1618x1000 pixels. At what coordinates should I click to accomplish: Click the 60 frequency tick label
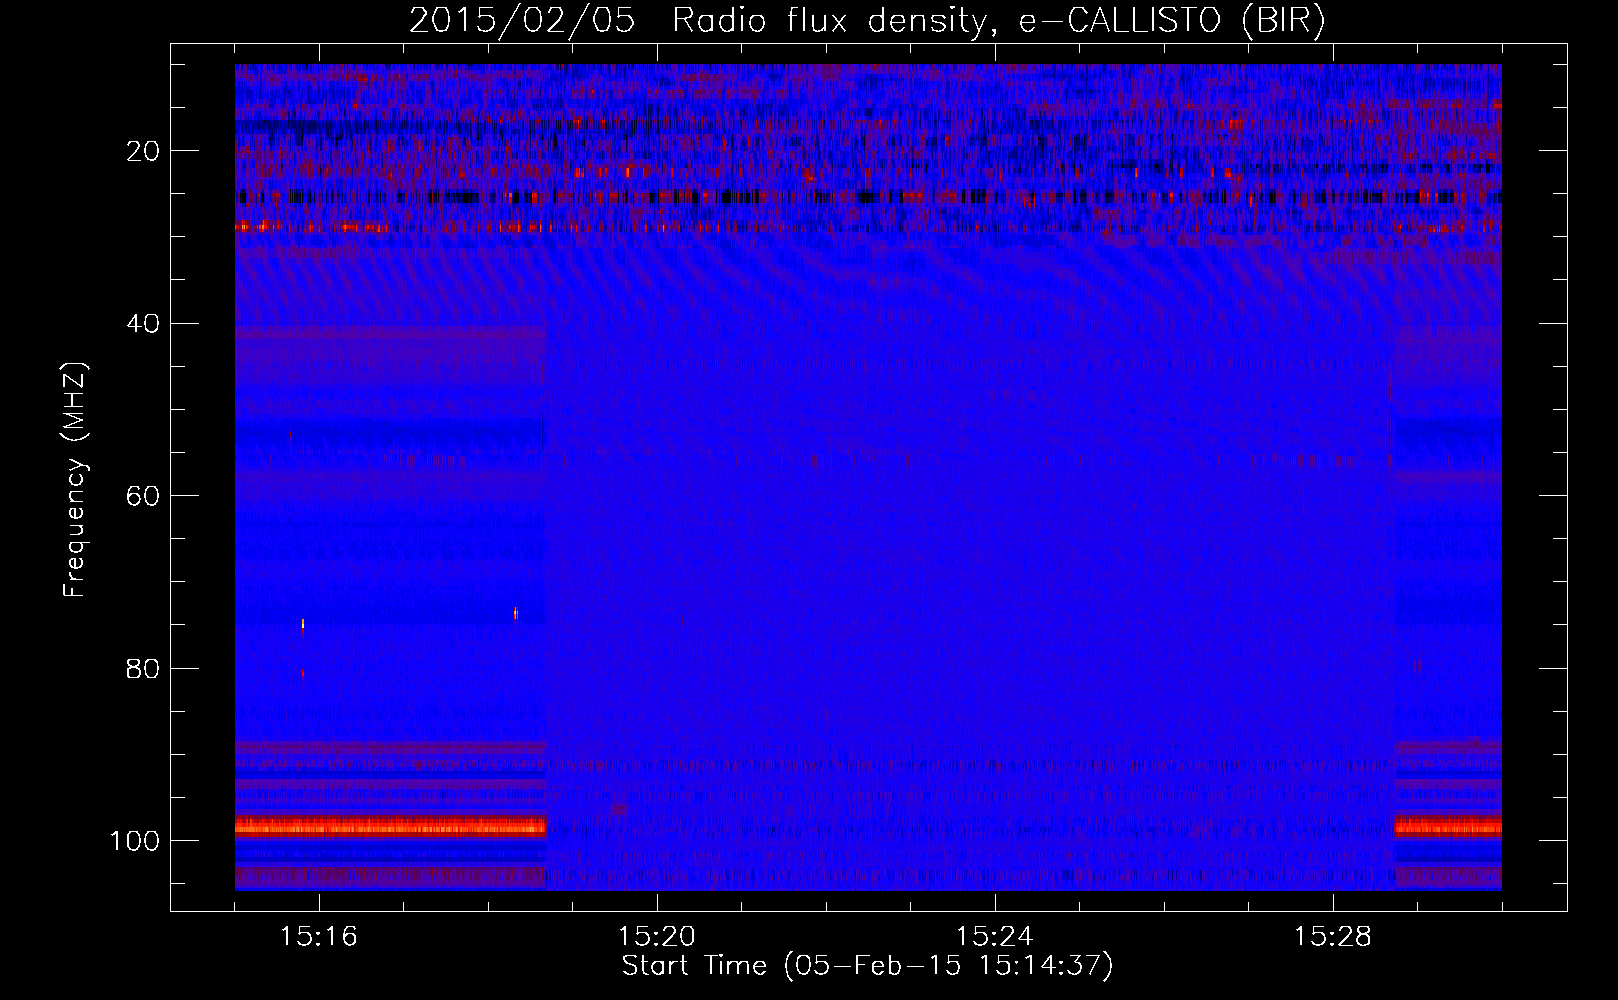pyautogui.click(x=143, y=496)
